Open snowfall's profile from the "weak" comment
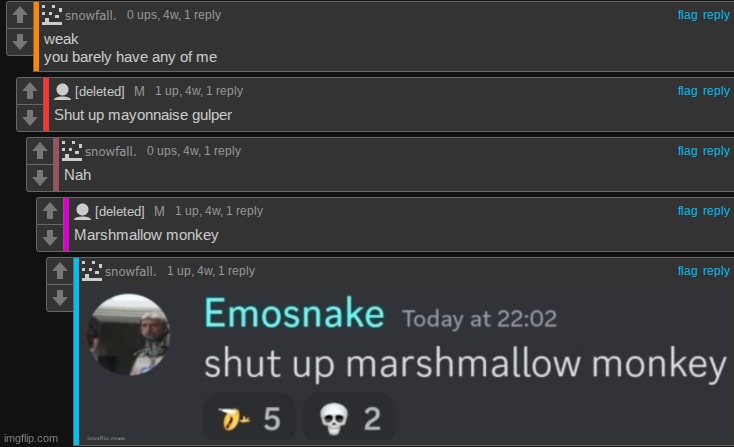The height and width of the screenshot is (447, 734). pos(90,15)
